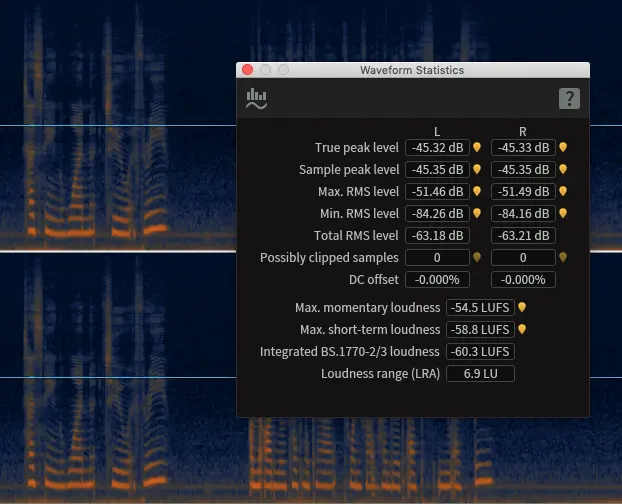Close the Waveform Statistics window
622x504 pixels.
tap(247, 70)
